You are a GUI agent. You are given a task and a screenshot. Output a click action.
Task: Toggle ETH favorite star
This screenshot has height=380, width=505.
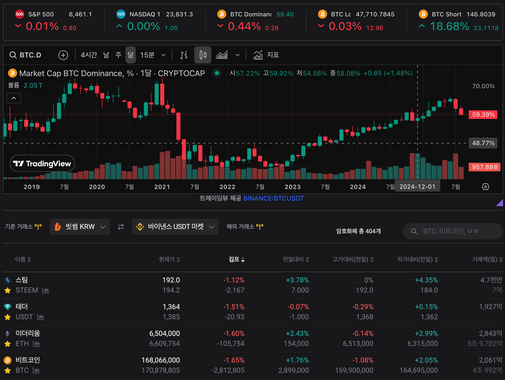click(7, 344)
